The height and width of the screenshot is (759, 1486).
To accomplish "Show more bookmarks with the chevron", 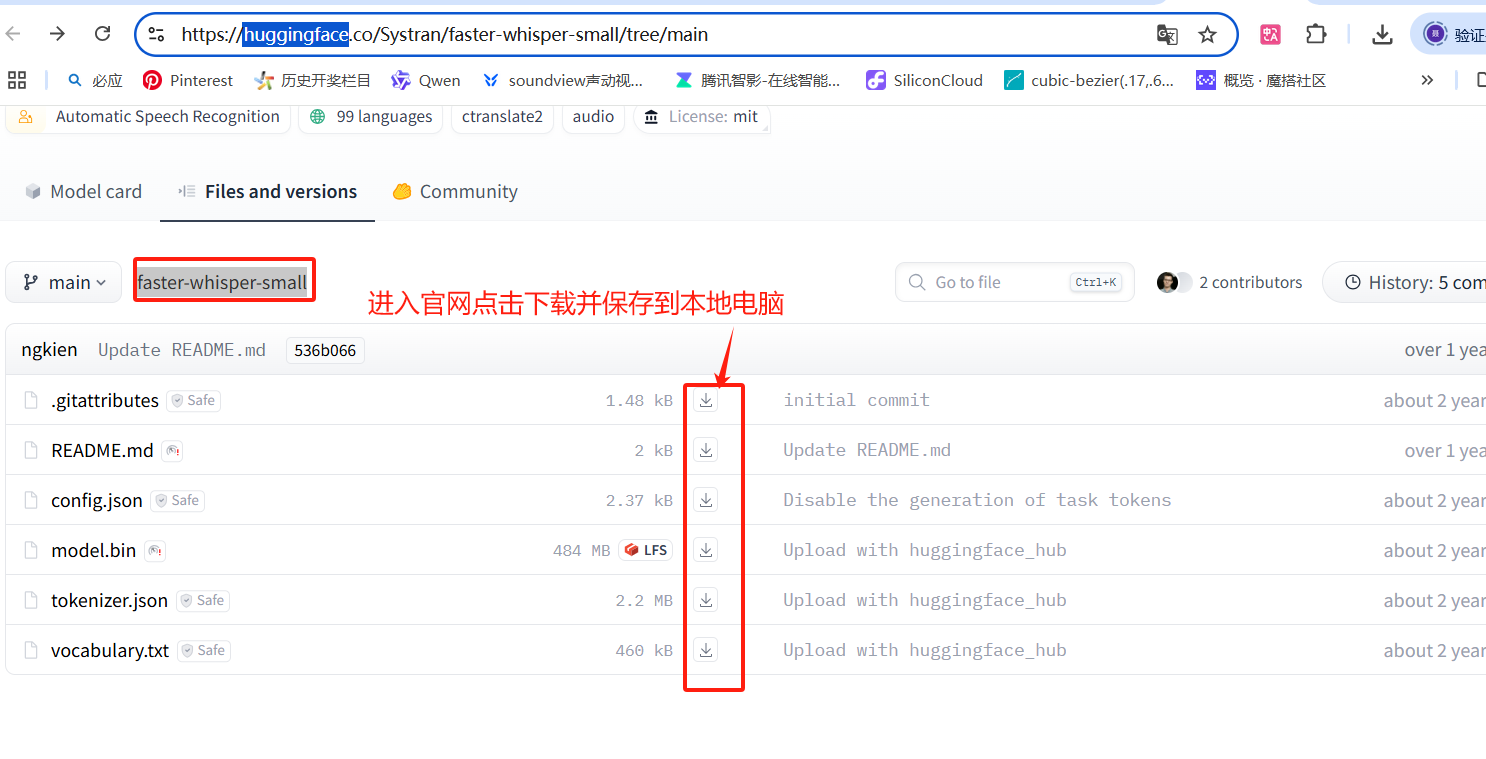I will [1427, 81].
